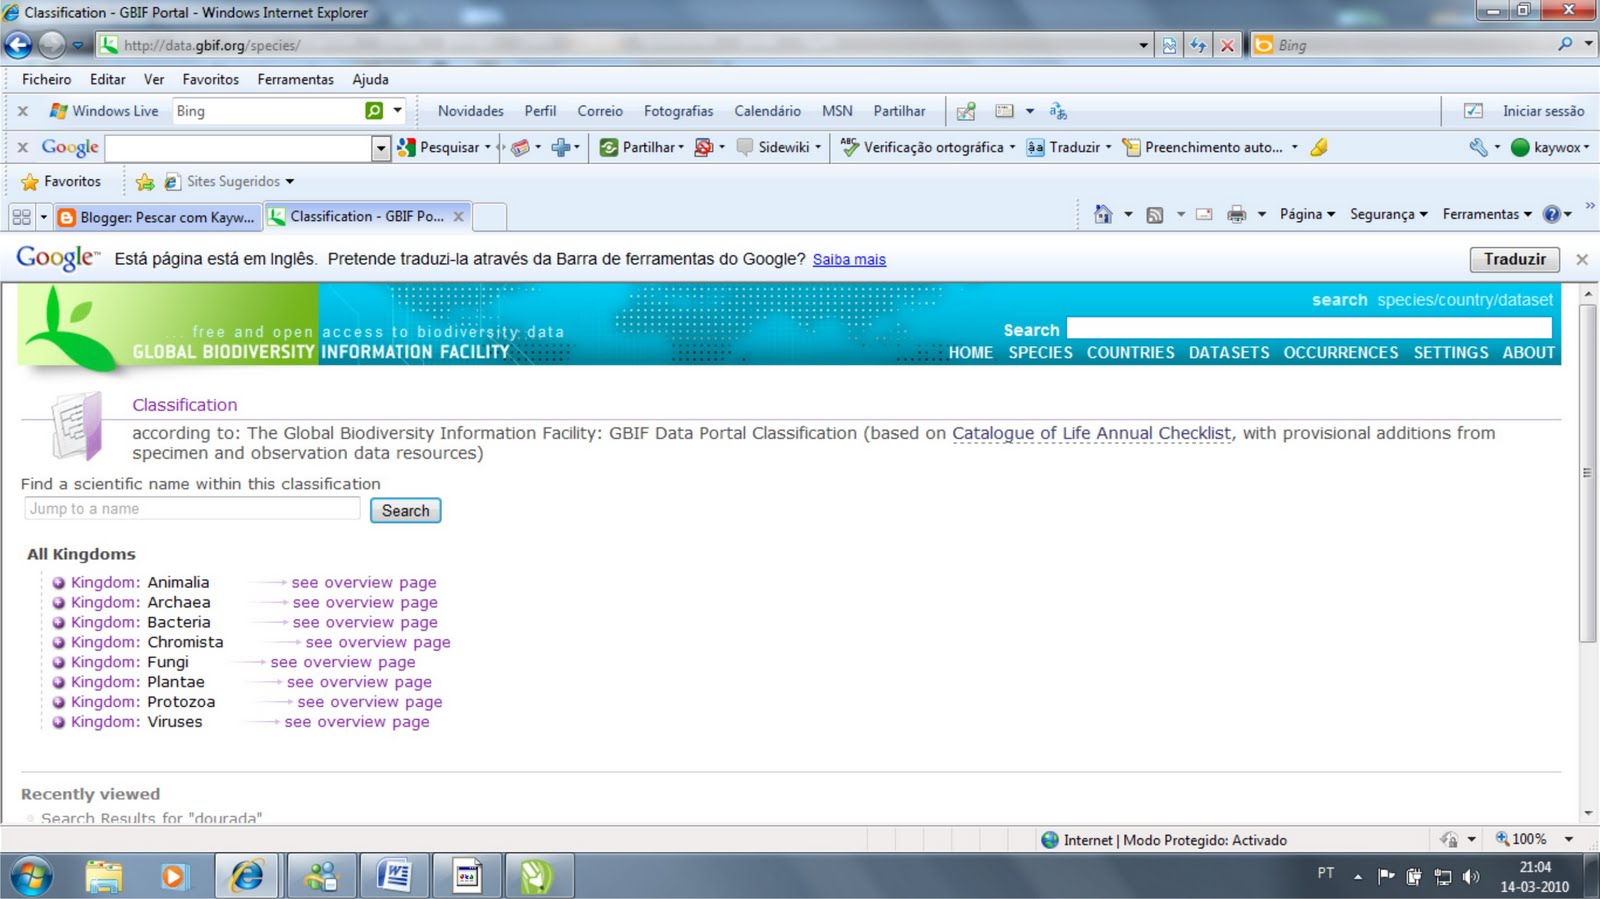Expand the Segurança dropdown
This screenshot has height=899, width=1600.
click(x=1389, y=214)
